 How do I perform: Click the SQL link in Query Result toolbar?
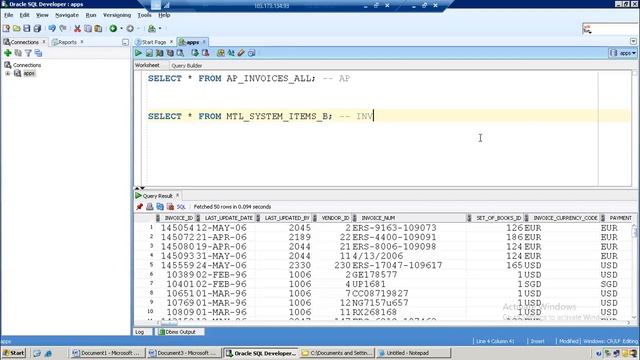click(181, 207)
